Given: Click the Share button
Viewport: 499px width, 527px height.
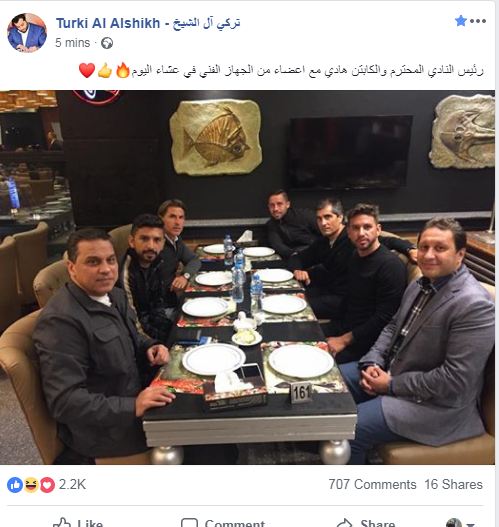Looking at the screenshot, I should [366, 523].
